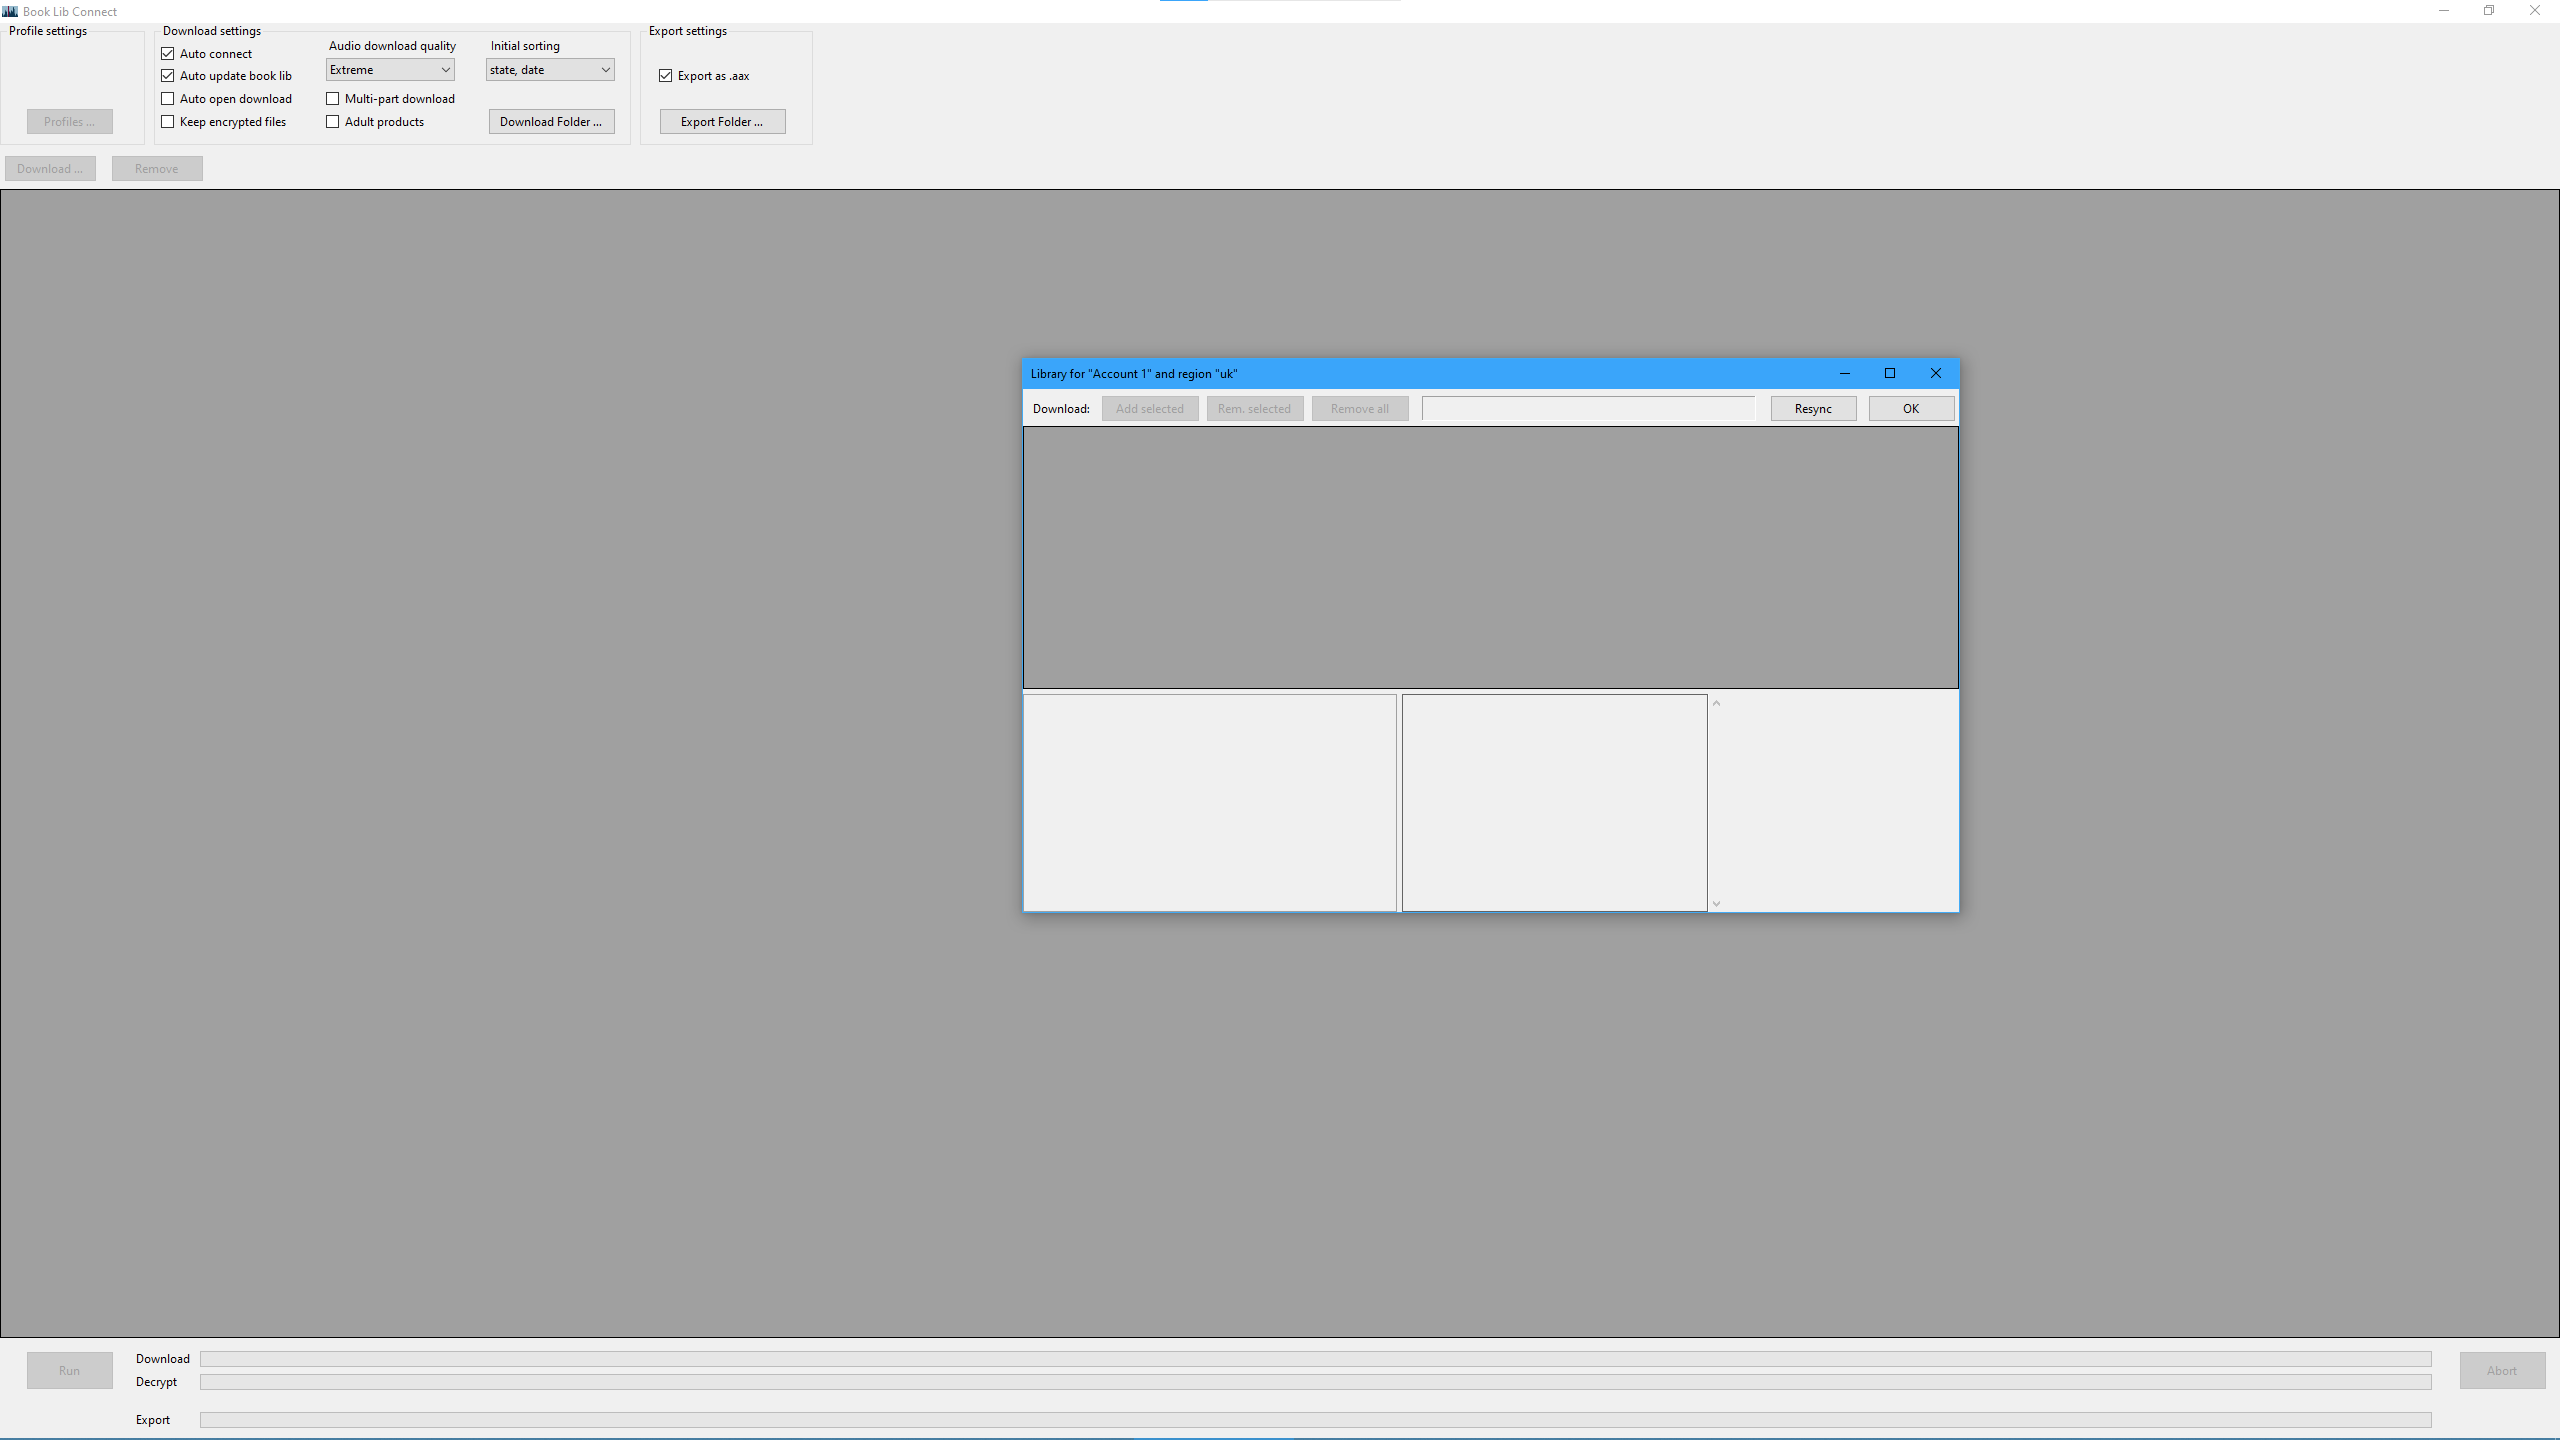Viewport: 2560px width, 1440px height.
Task: Maximize the Library dialog window
Action: point(1889,373)
